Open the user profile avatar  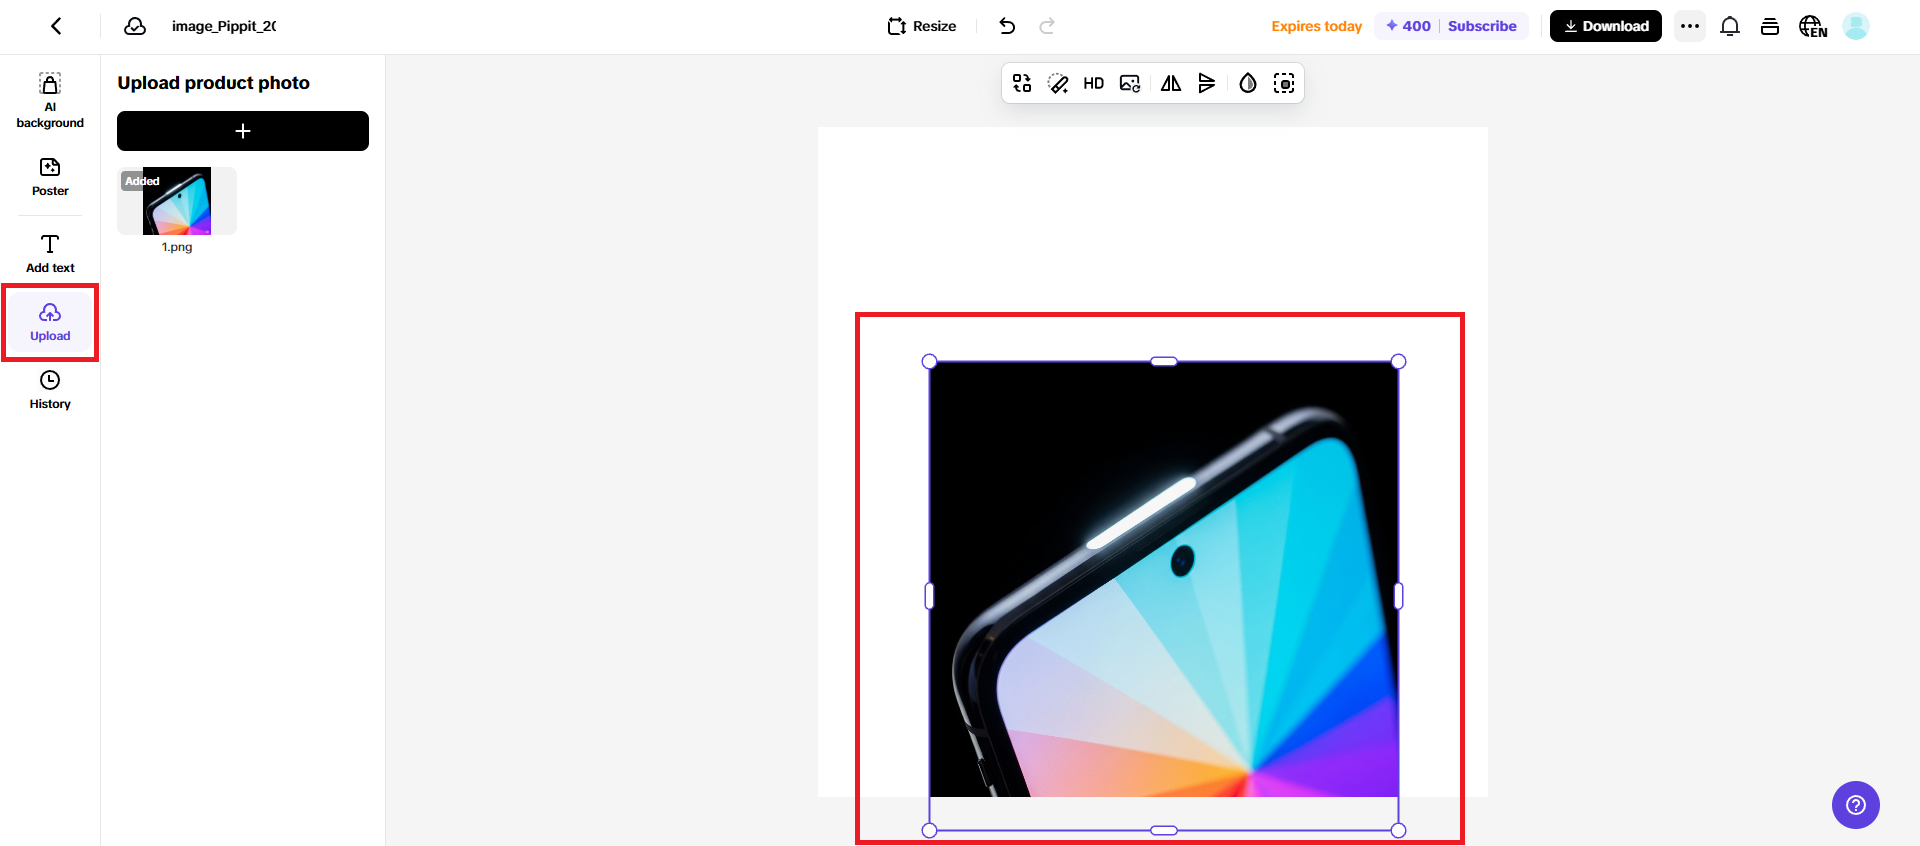point(1856,26)
